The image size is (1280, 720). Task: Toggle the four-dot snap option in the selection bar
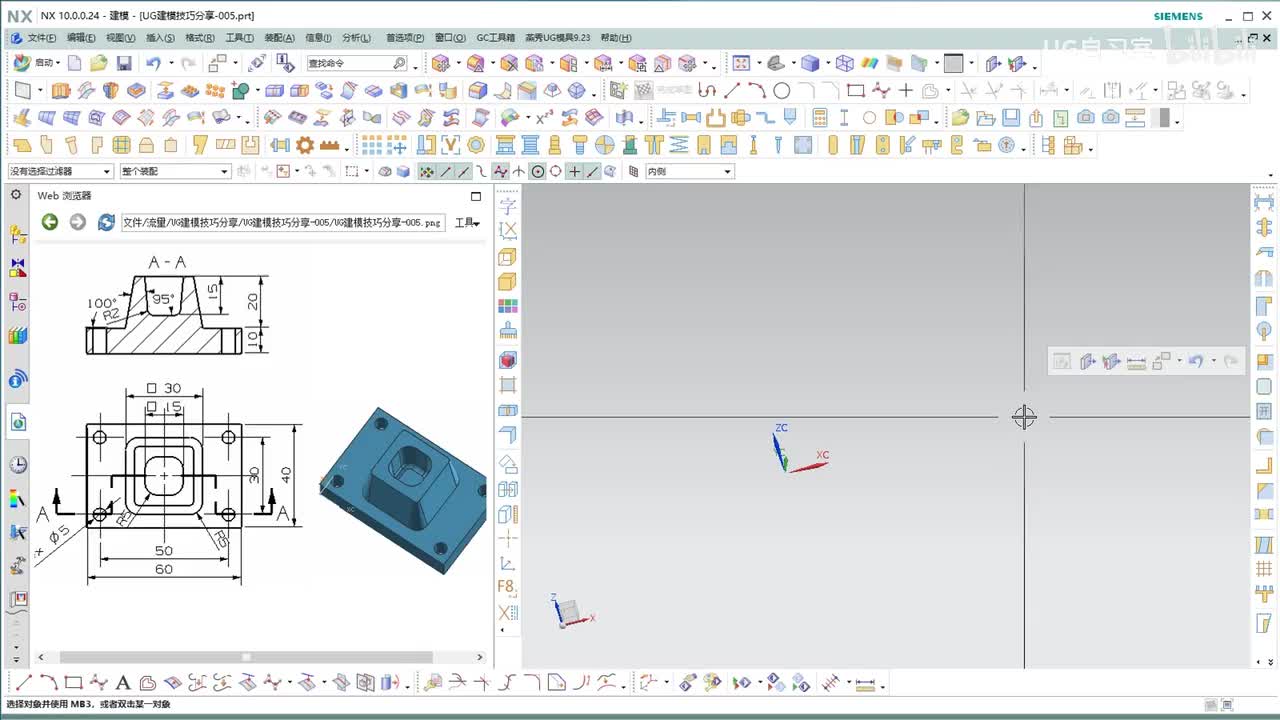[427, 172]
